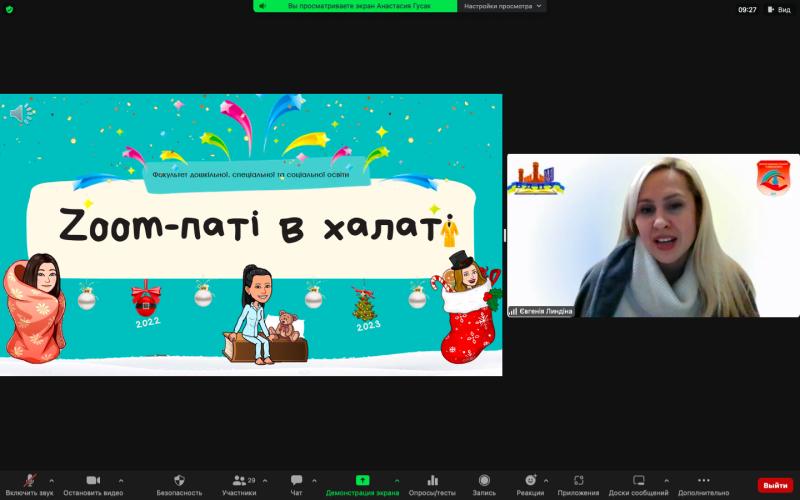The height and width of the screenshot is (500, 800).
Task: Open video options caret next to Остановить видео
Action: click(x=121, y=481)
